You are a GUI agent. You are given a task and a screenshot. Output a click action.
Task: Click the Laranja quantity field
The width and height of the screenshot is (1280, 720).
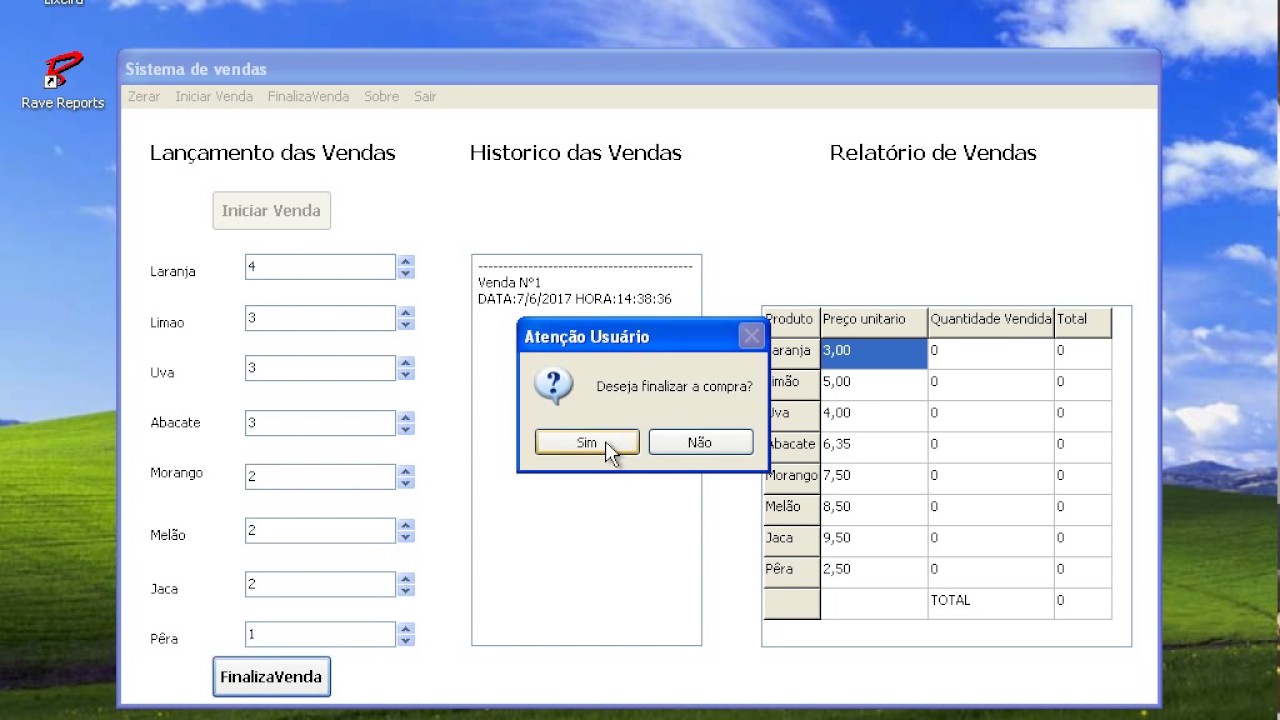tap(320, 267)
